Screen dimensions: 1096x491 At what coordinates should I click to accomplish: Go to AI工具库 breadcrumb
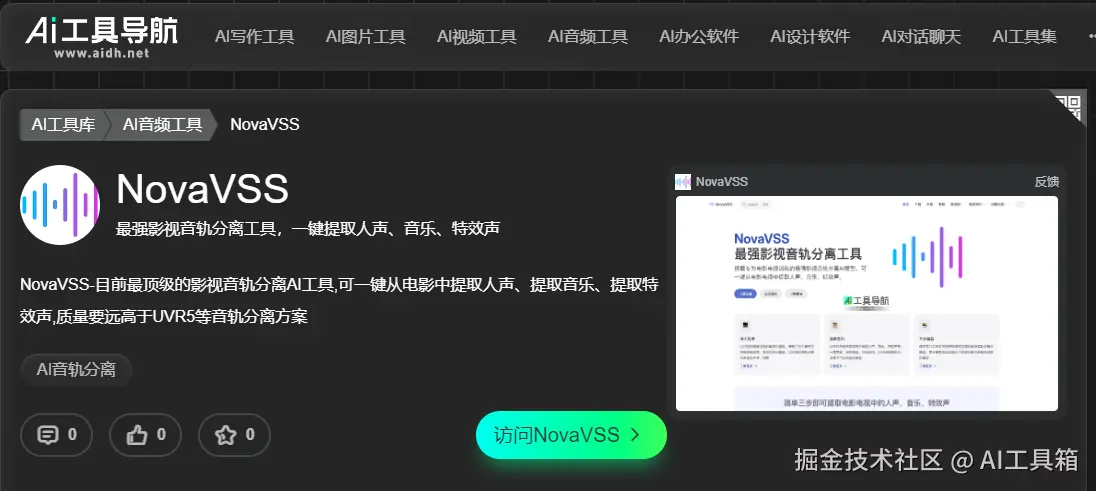click(x=63, y=124)
